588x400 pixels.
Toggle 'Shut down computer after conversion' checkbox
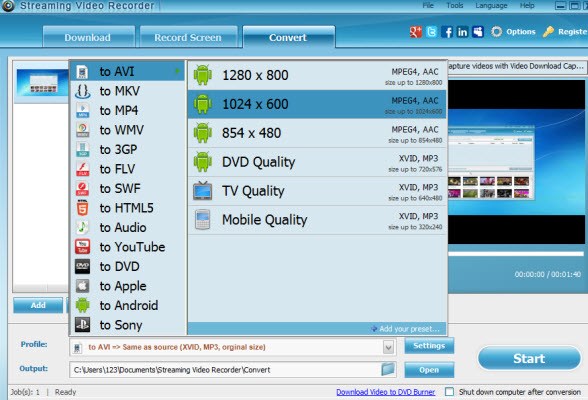tap(449, 392)
